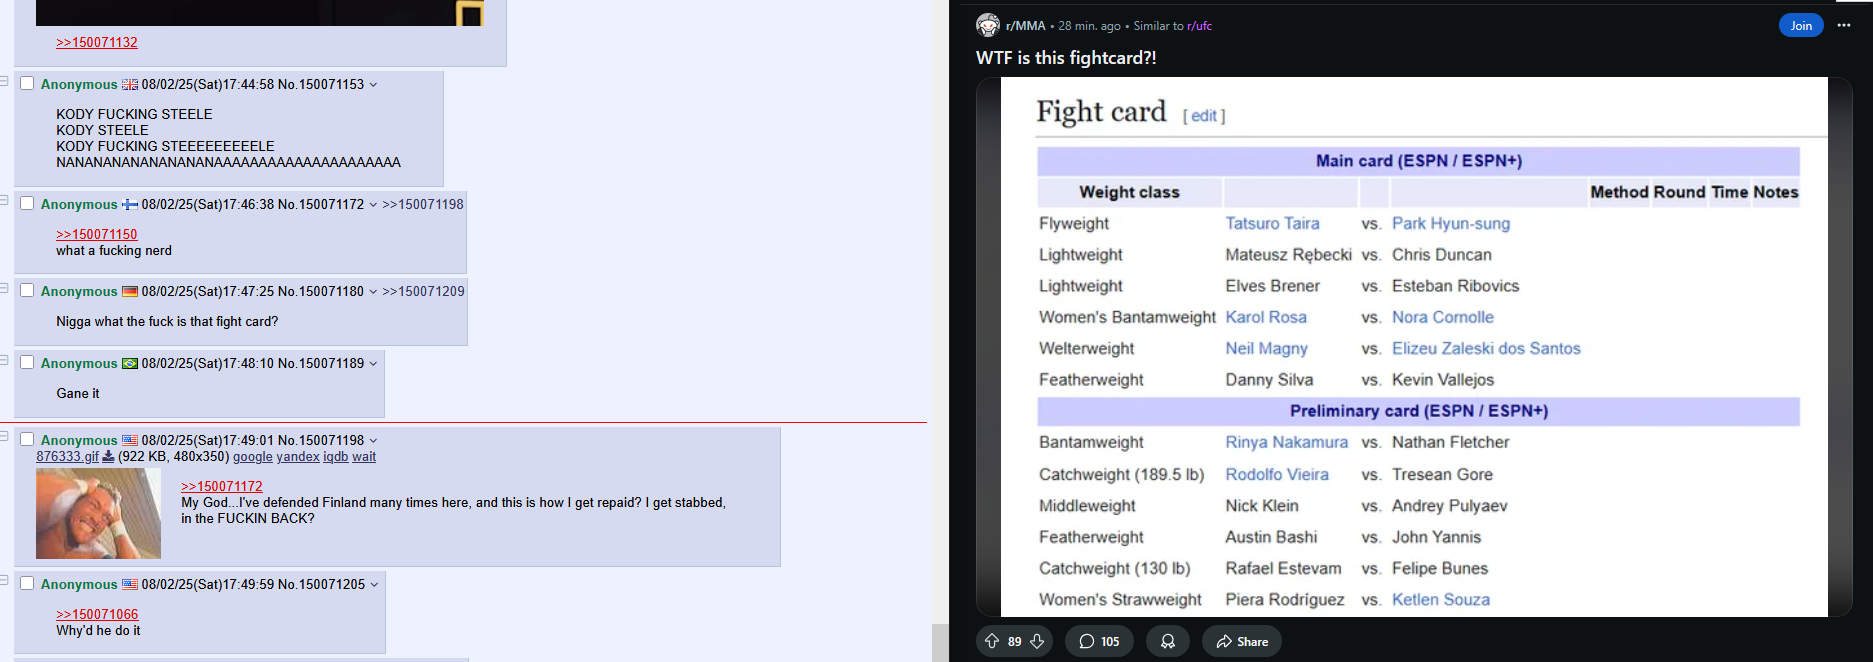Click the Finland flag on post 150071172
The height and width of the screenshot is (662, 1873).
point(130,204)
